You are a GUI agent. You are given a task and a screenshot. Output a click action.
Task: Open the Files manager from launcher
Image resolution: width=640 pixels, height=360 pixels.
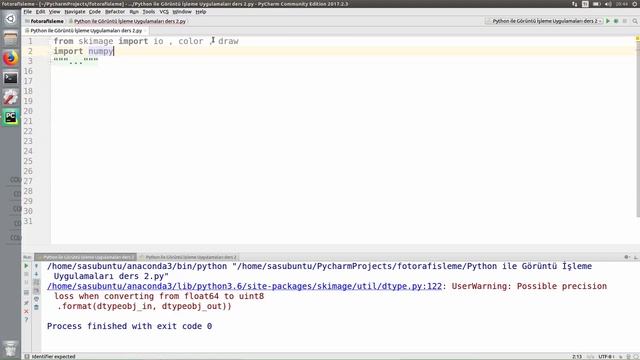11,39
